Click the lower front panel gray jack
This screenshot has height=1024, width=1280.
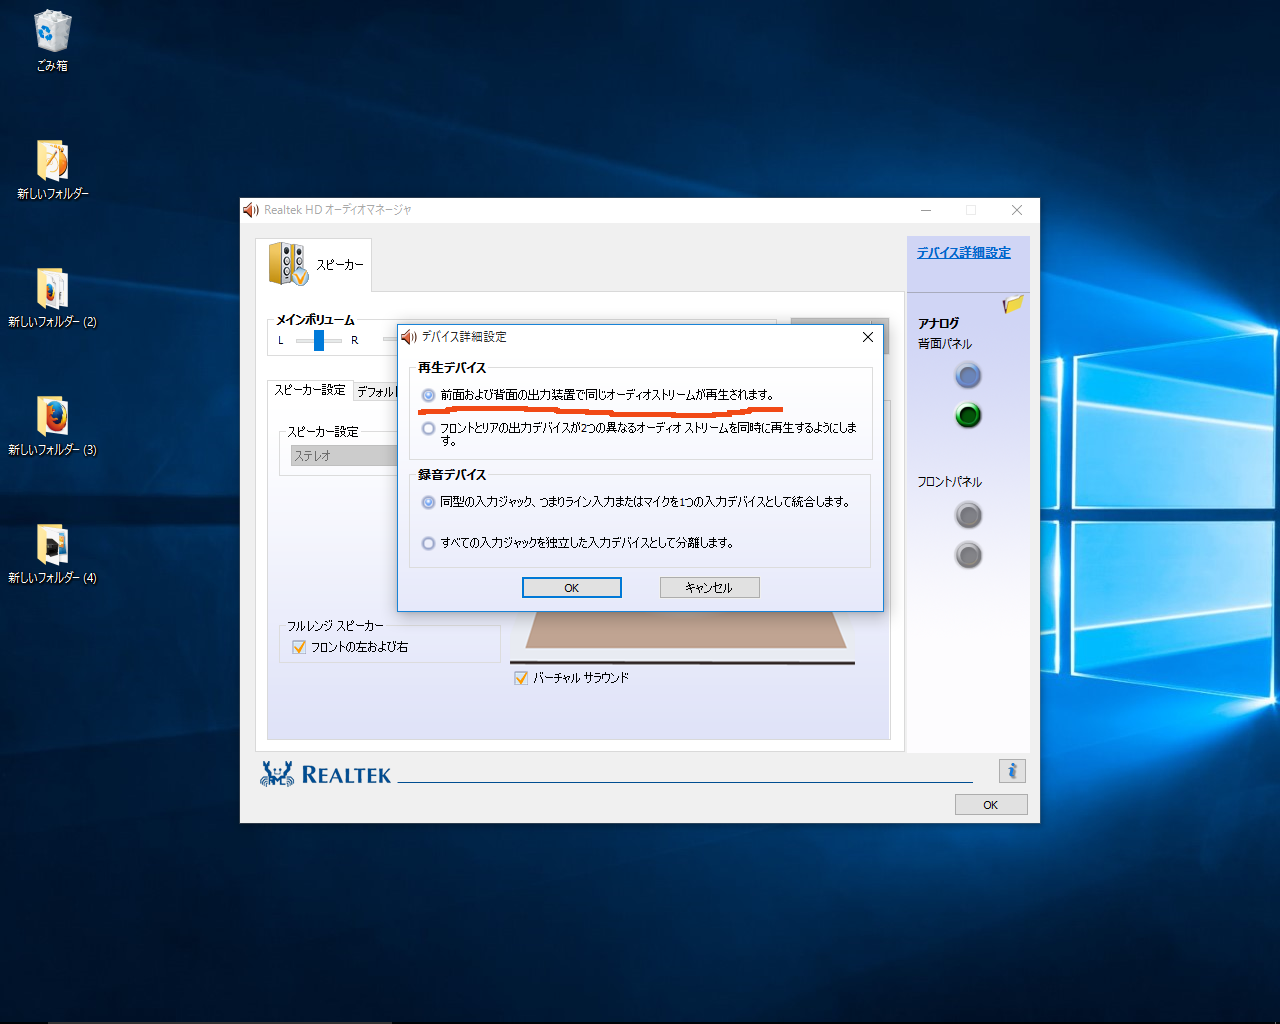point(968,555)
